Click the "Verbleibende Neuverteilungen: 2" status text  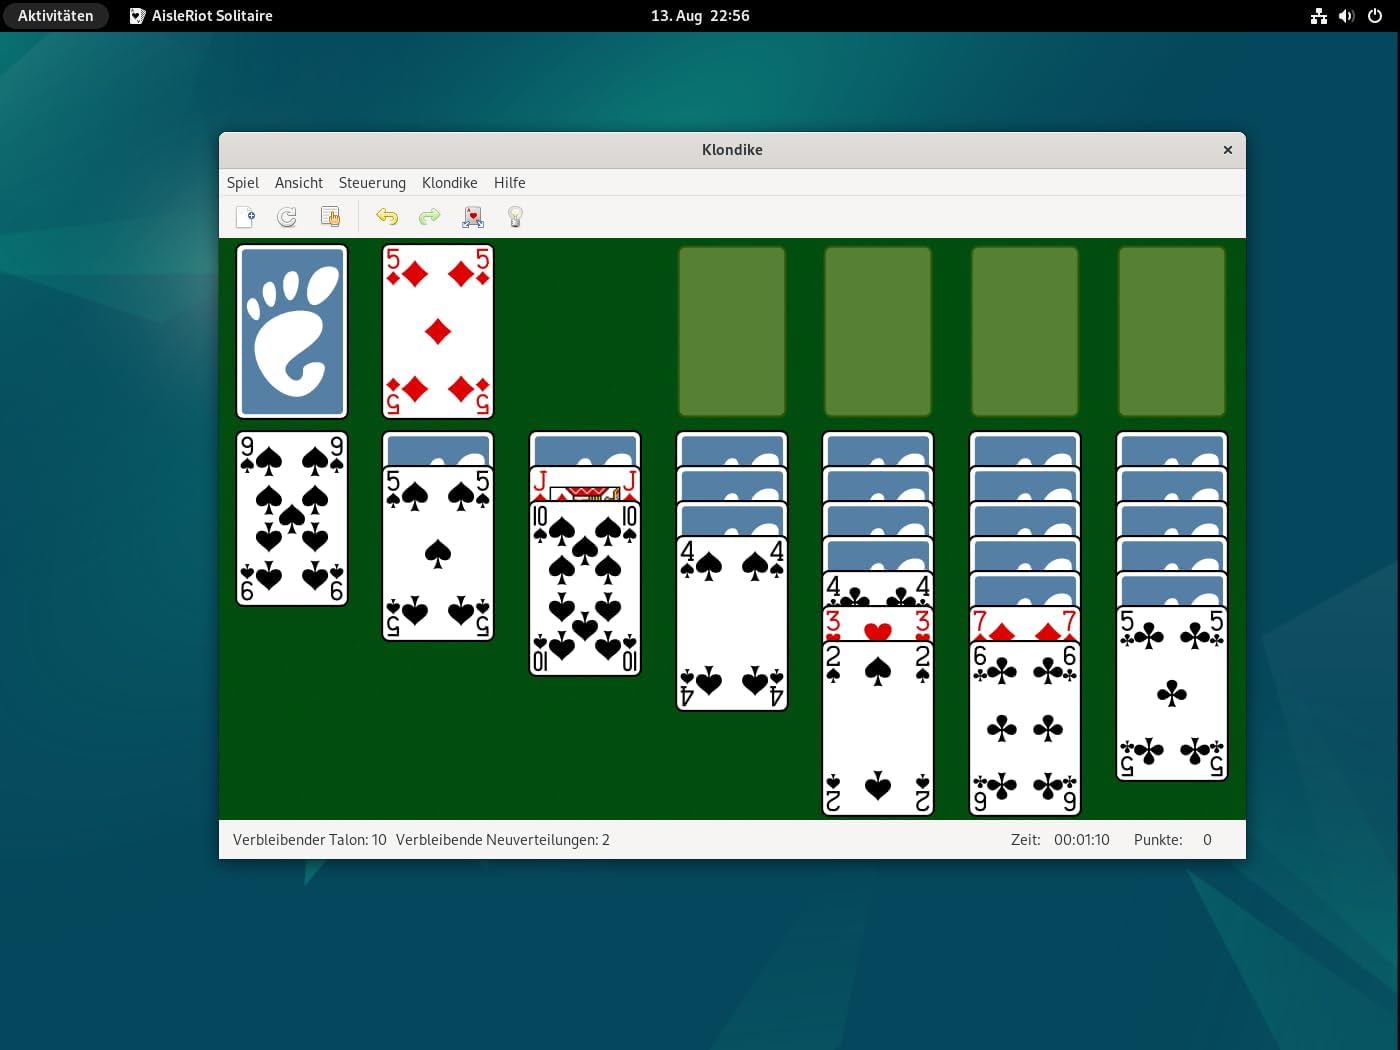tap(503, 840)
